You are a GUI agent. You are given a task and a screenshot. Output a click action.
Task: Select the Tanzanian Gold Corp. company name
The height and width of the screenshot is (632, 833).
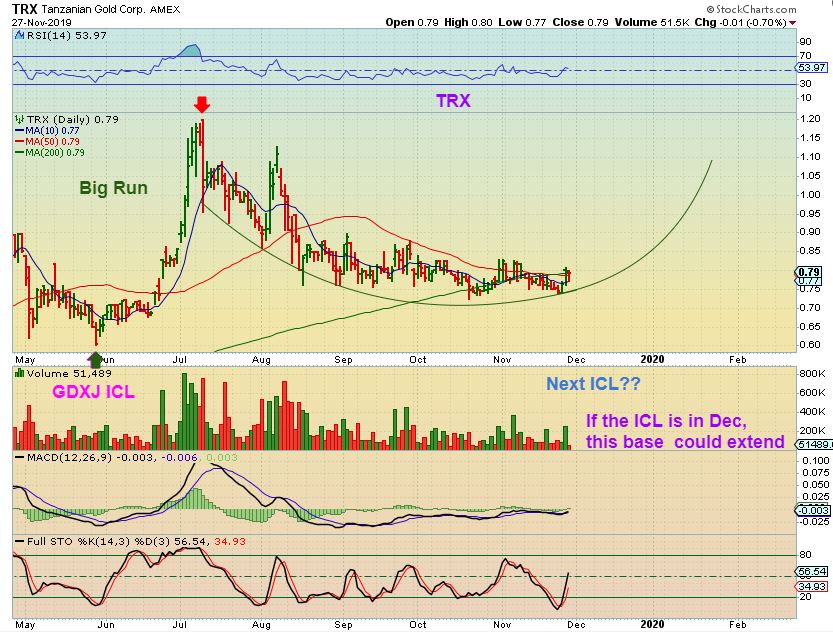pyautogui.click(x=94, y=10)
